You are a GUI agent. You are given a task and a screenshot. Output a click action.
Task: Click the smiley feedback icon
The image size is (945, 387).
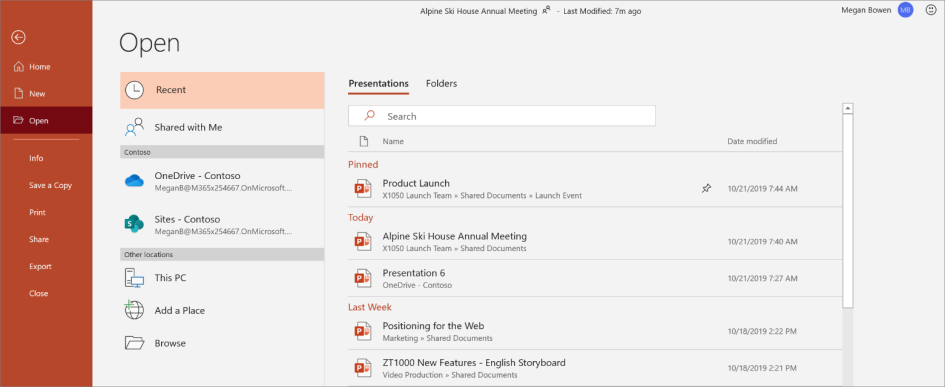pyautogui.click(x=931, y=10)
